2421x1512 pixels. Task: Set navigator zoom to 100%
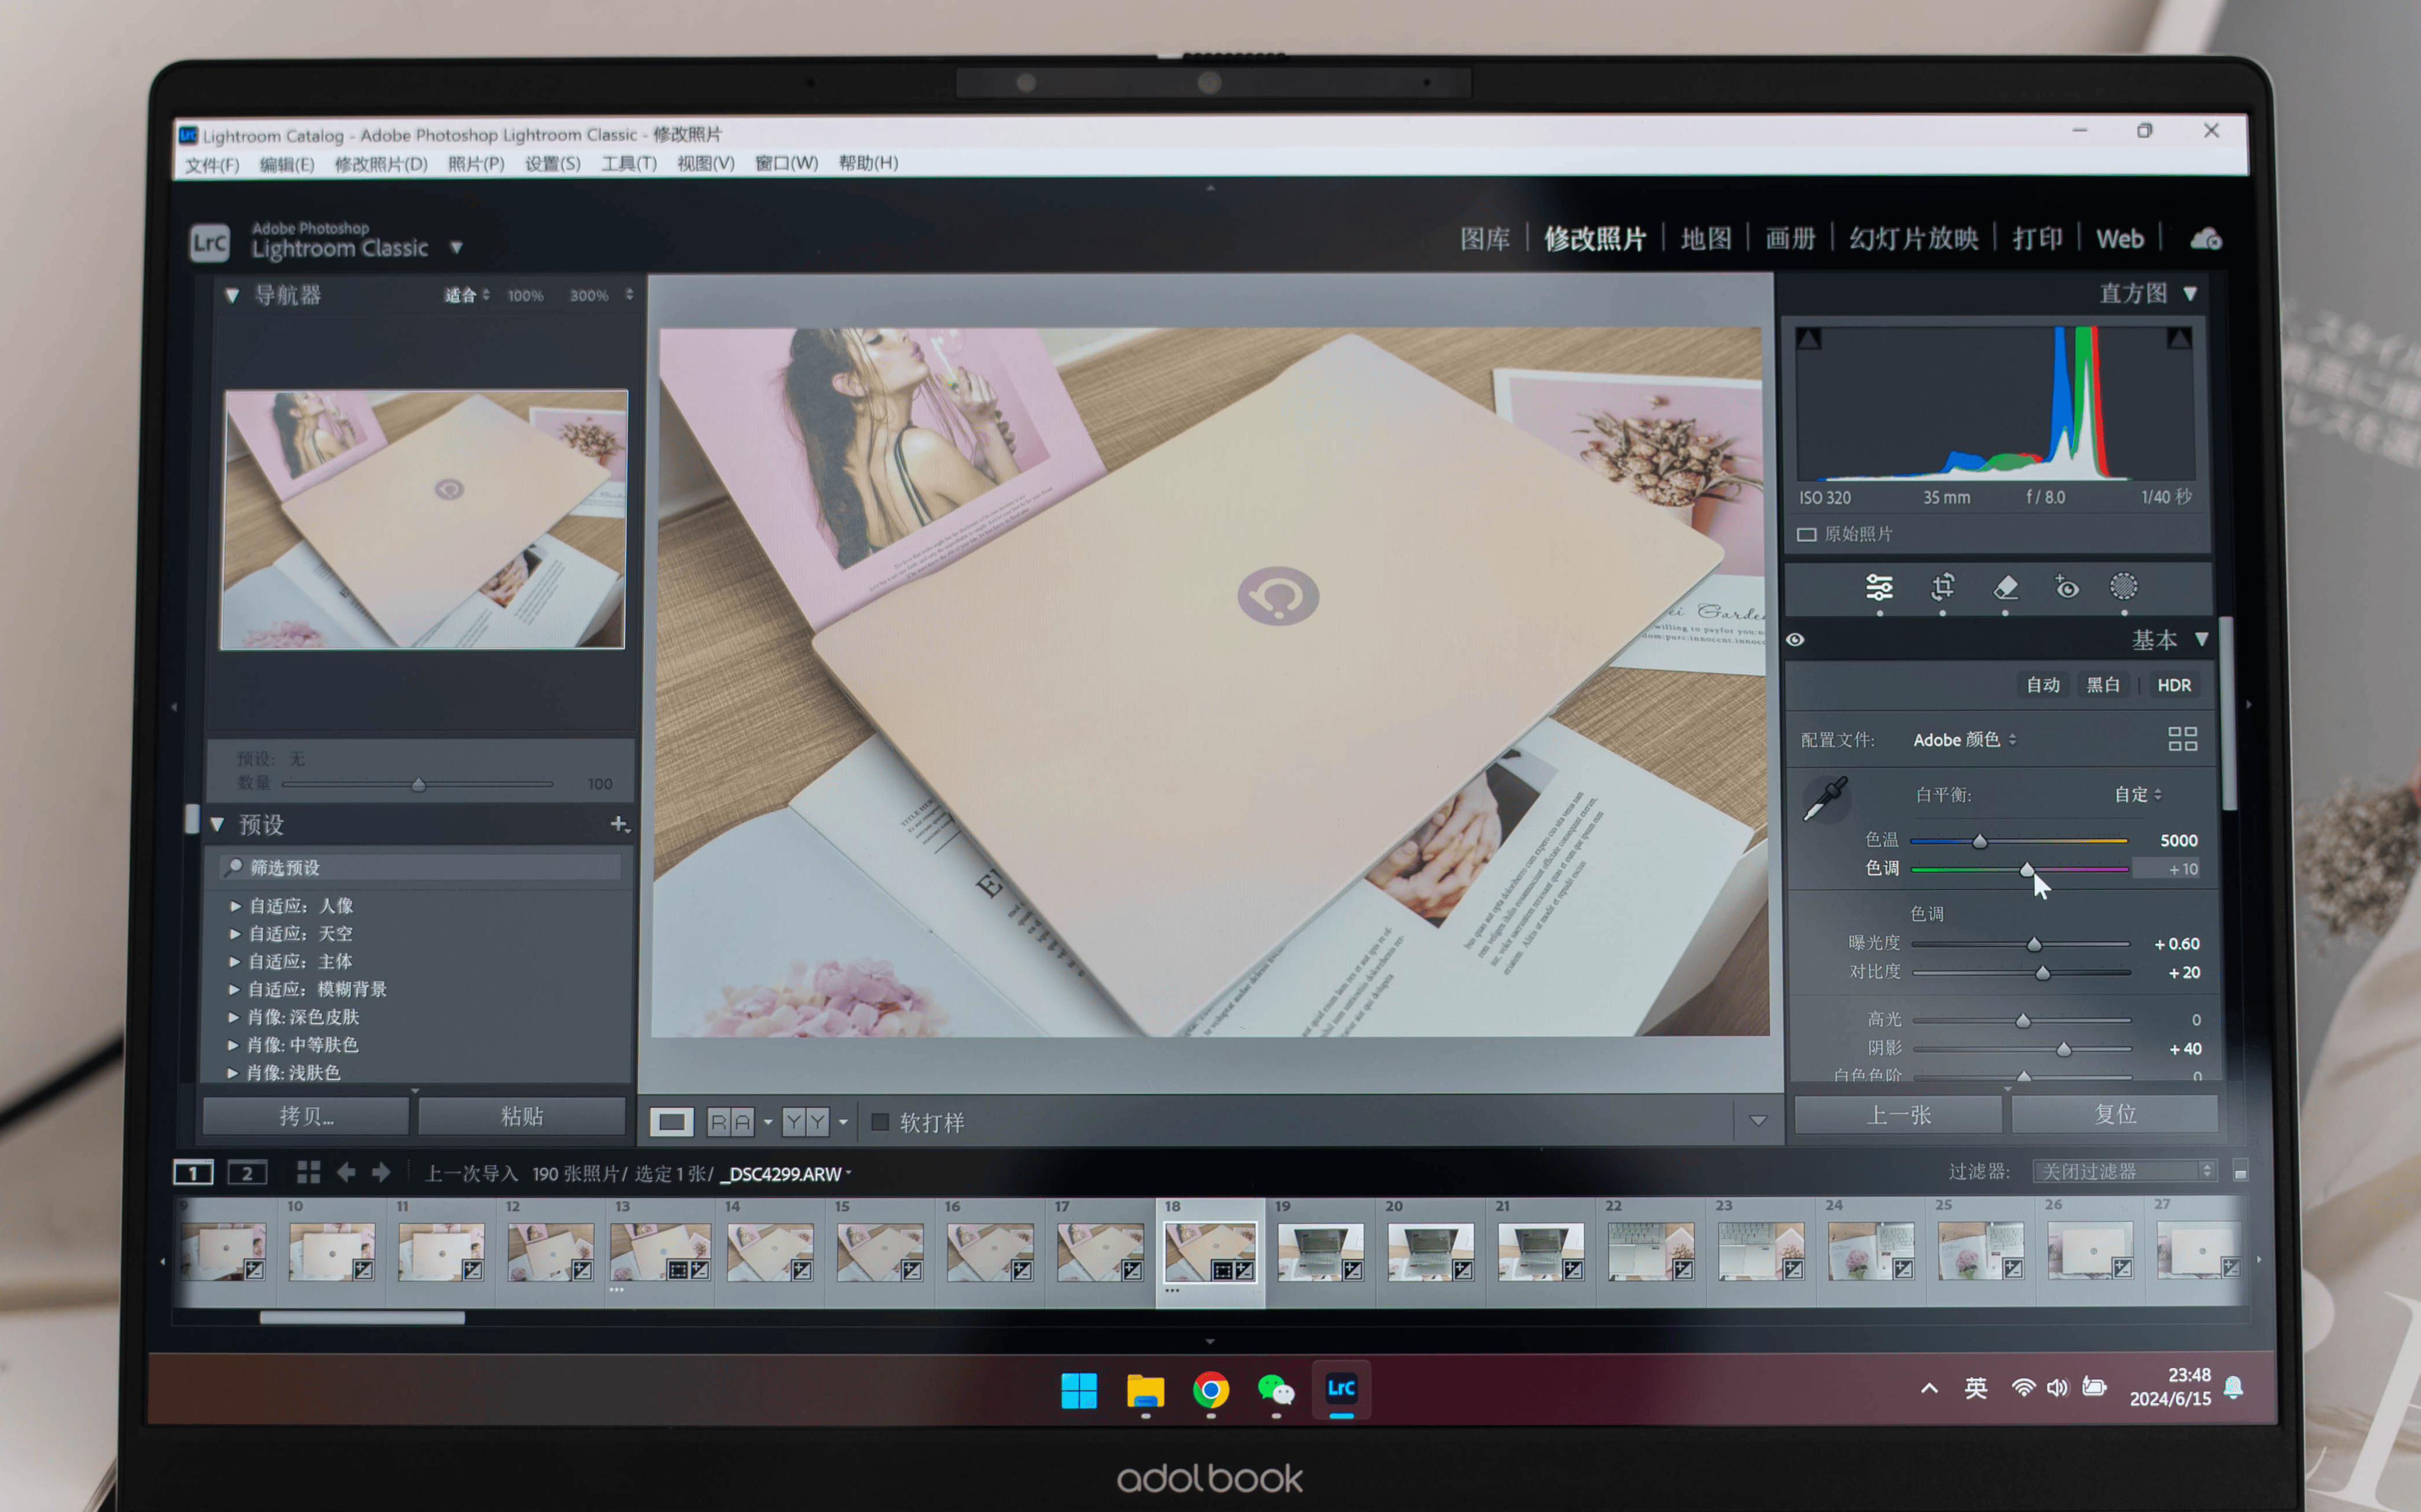pyautogui.click(x=525, y=296)
